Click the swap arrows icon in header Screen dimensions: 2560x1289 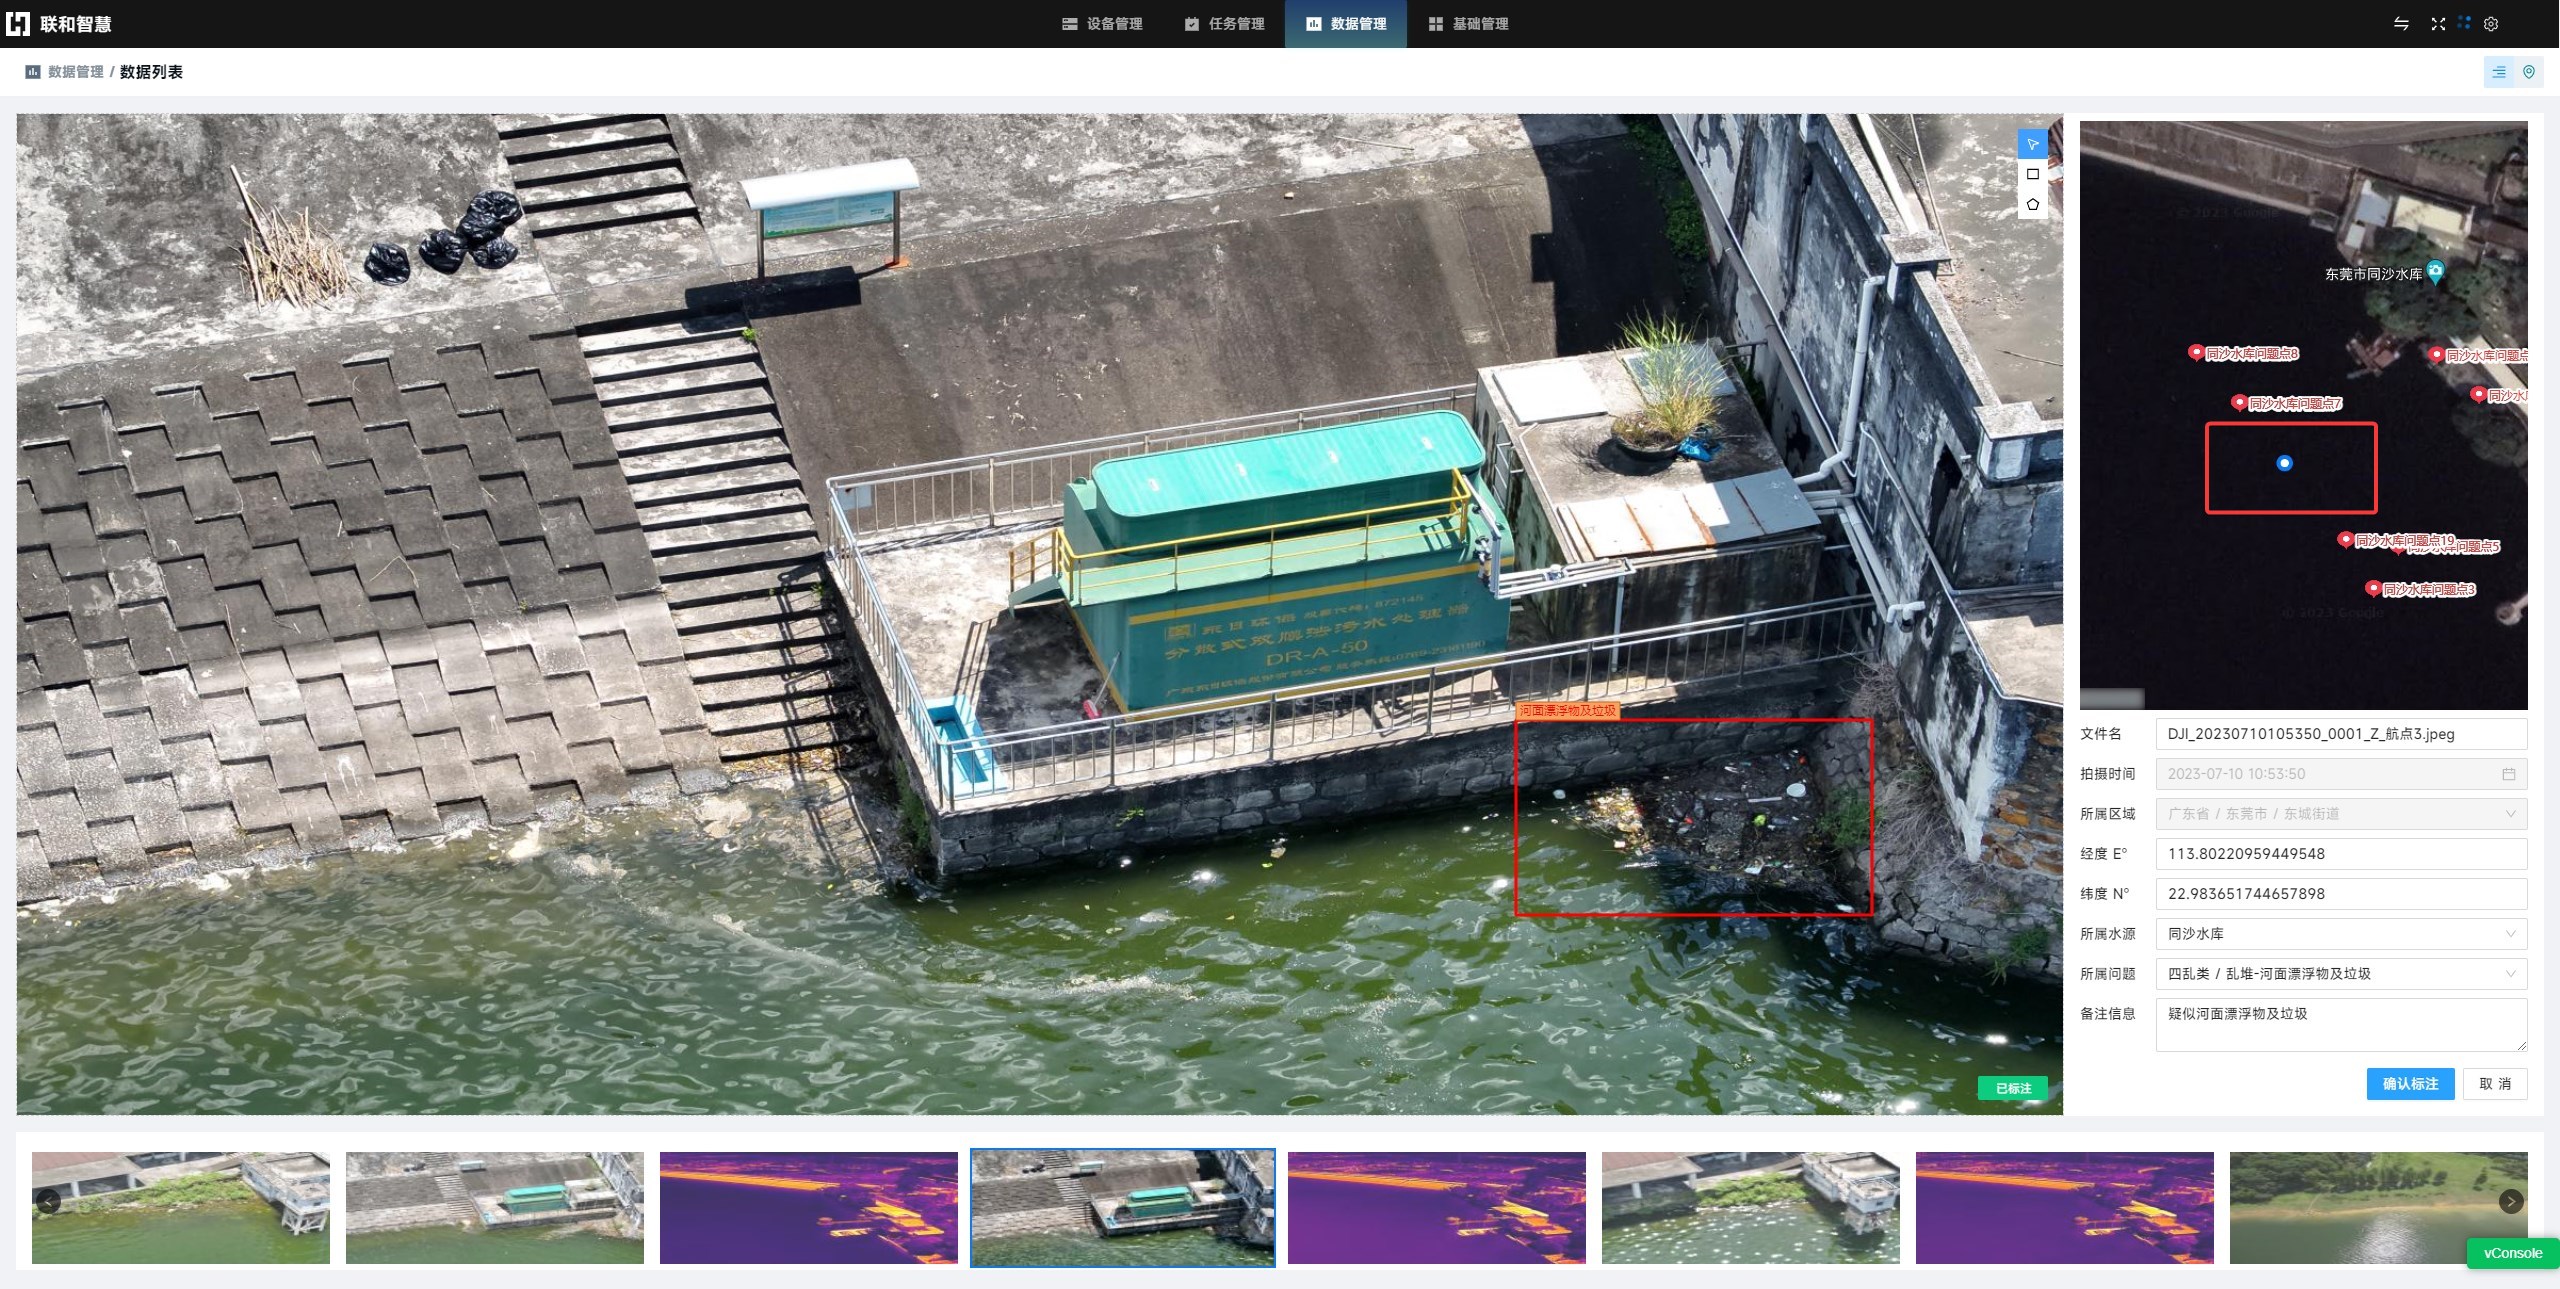tap(2401, 23)
